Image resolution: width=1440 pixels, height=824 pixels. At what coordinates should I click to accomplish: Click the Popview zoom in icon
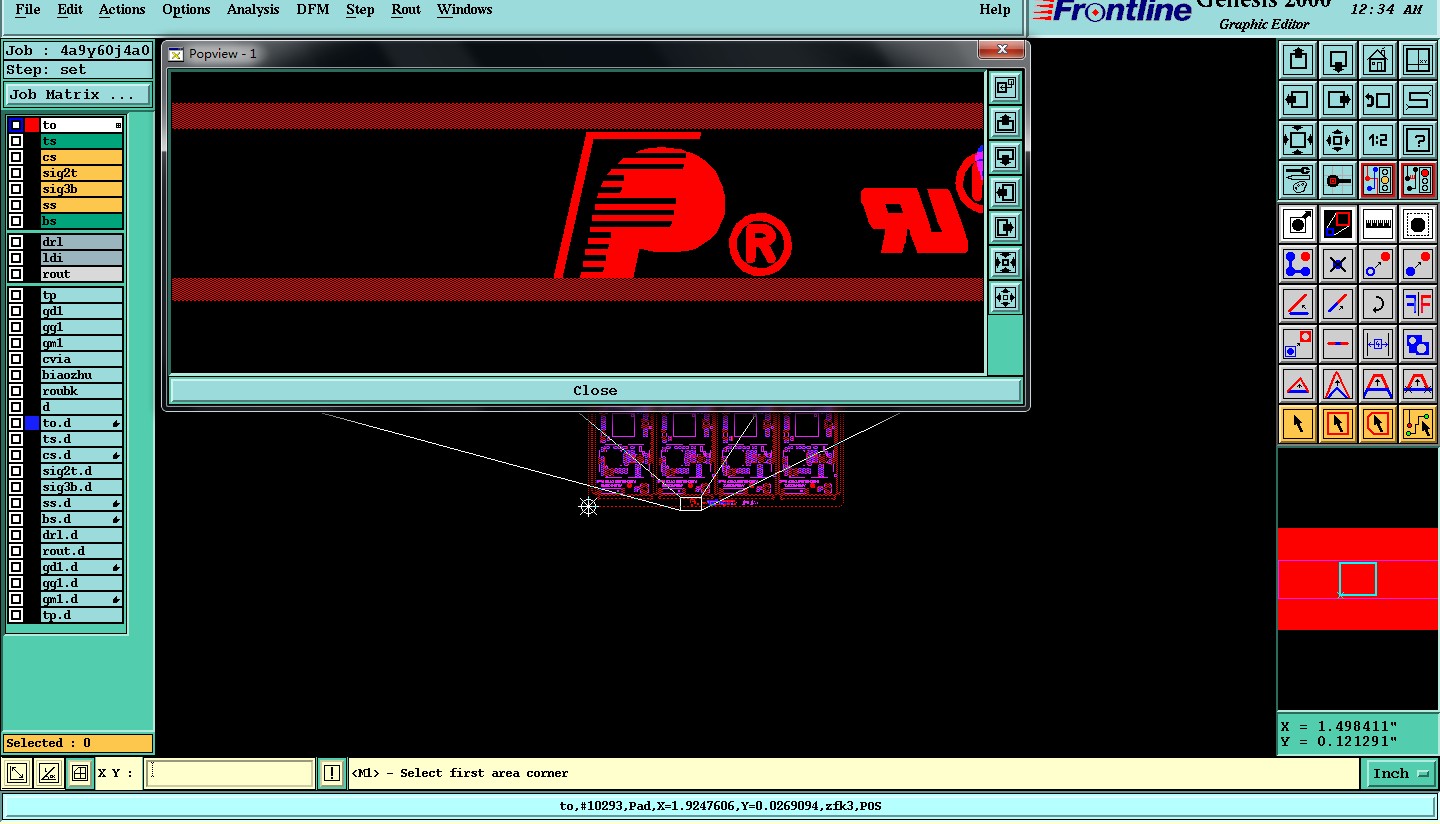click(x=1005, y=263)
